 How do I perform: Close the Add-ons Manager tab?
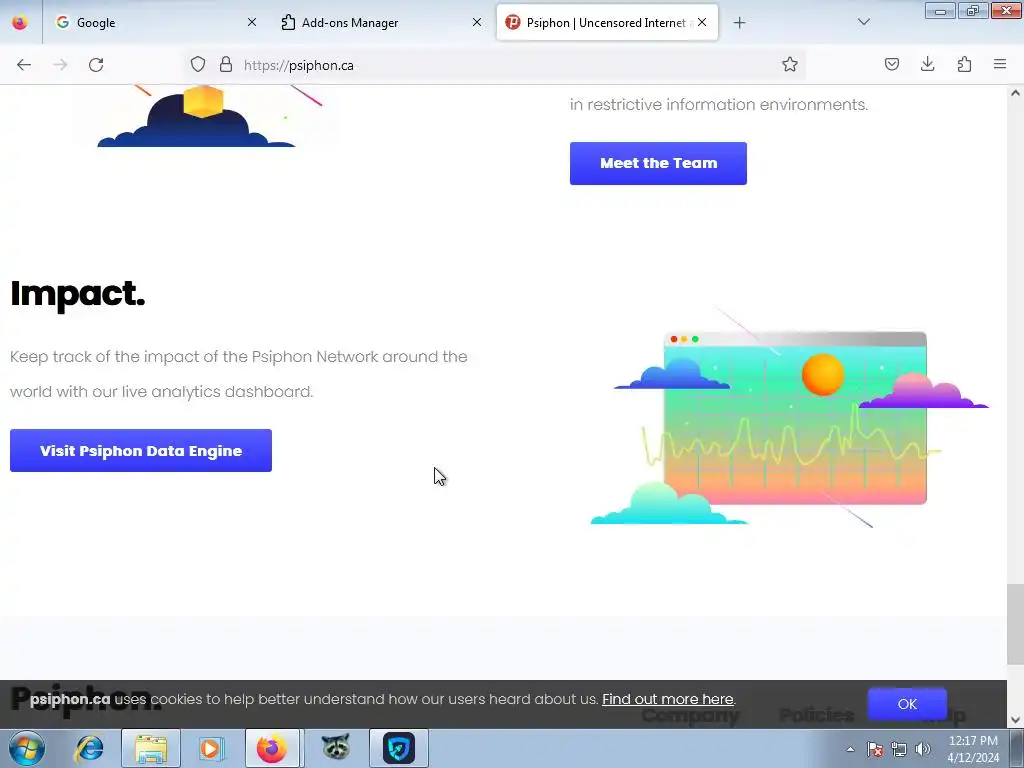click(477, 22)
